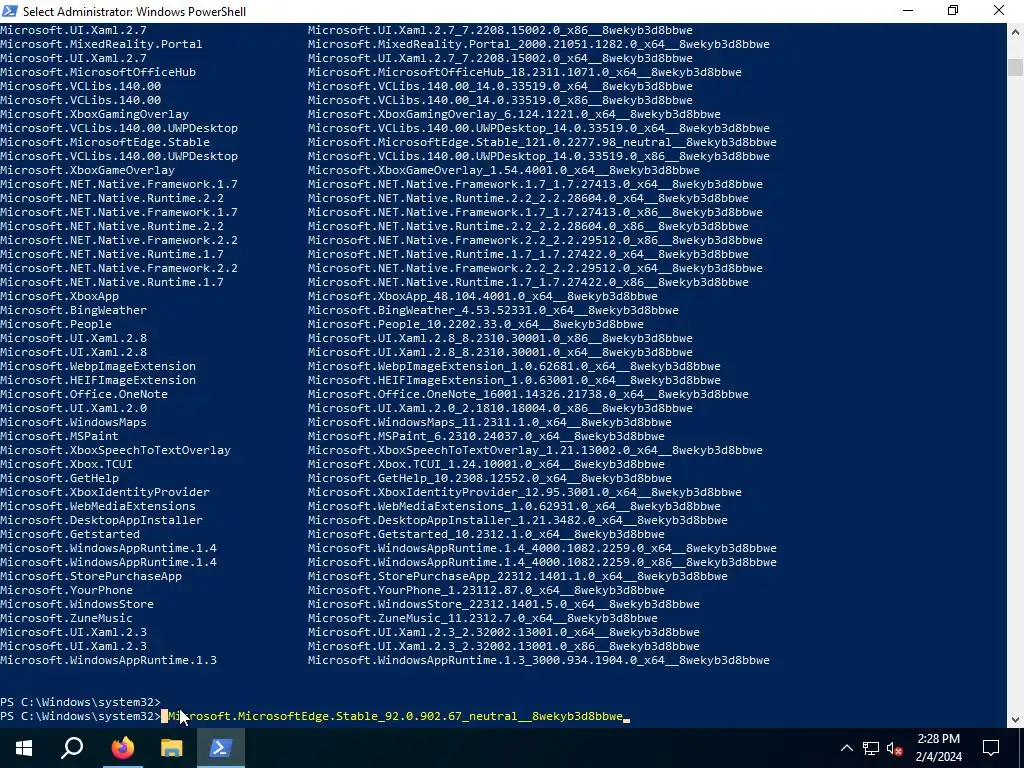Click Microsoft.WindowsMaps_11.2311.1.0_x64 full name
This screenshot has height=768, width=1024.
click(490, 423)
